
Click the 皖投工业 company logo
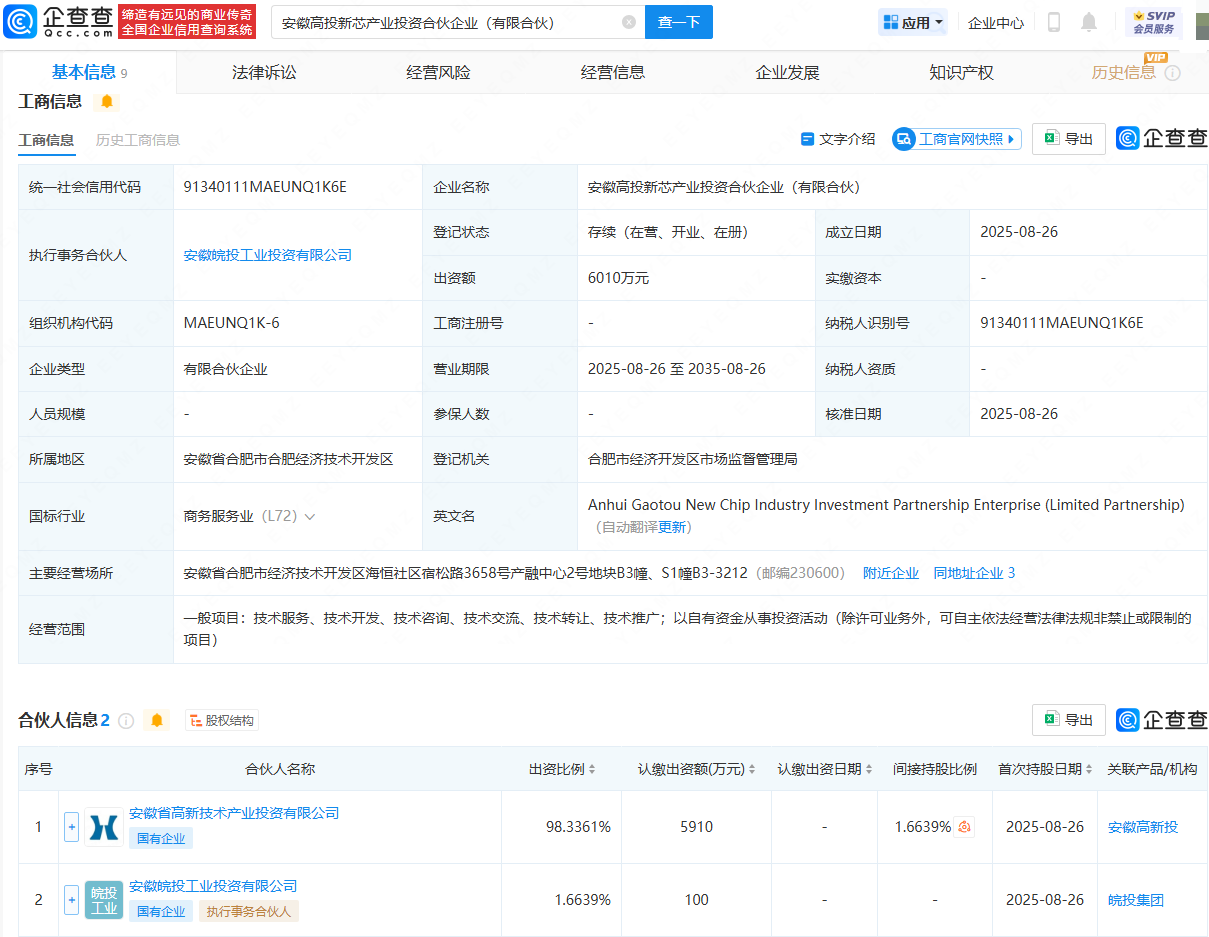click(x=104, y=900)
